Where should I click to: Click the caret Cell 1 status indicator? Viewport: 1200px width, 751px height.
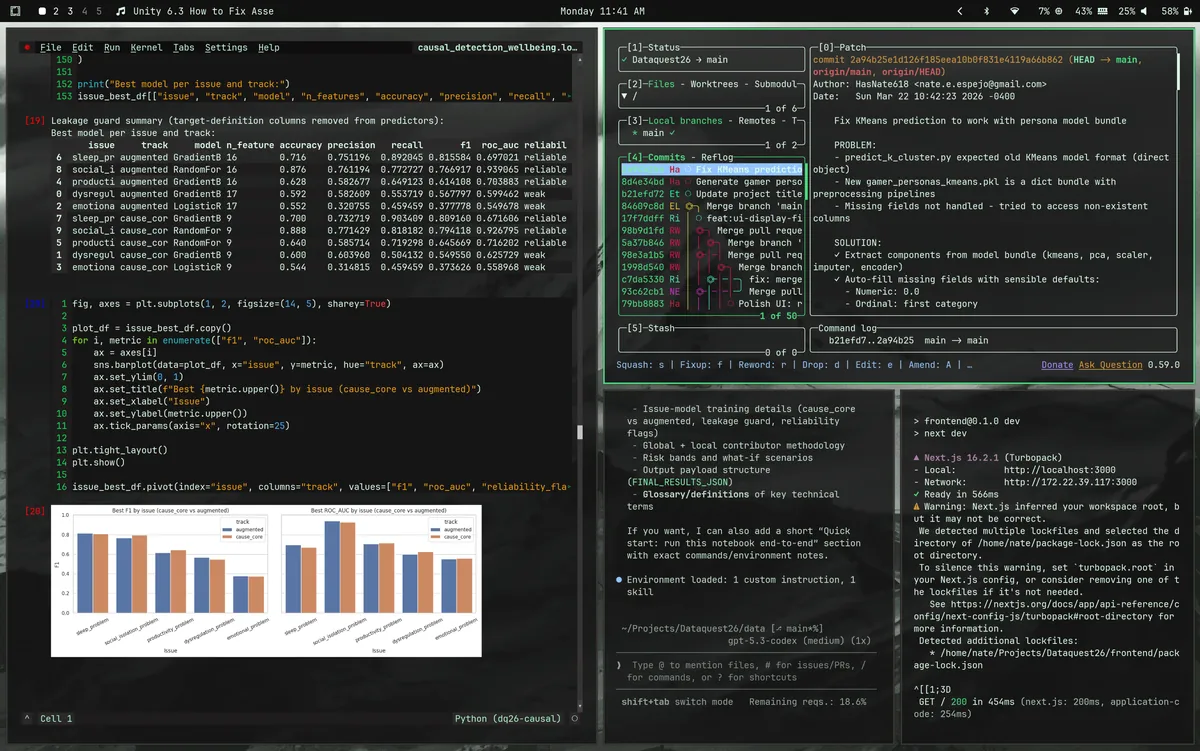48,718
